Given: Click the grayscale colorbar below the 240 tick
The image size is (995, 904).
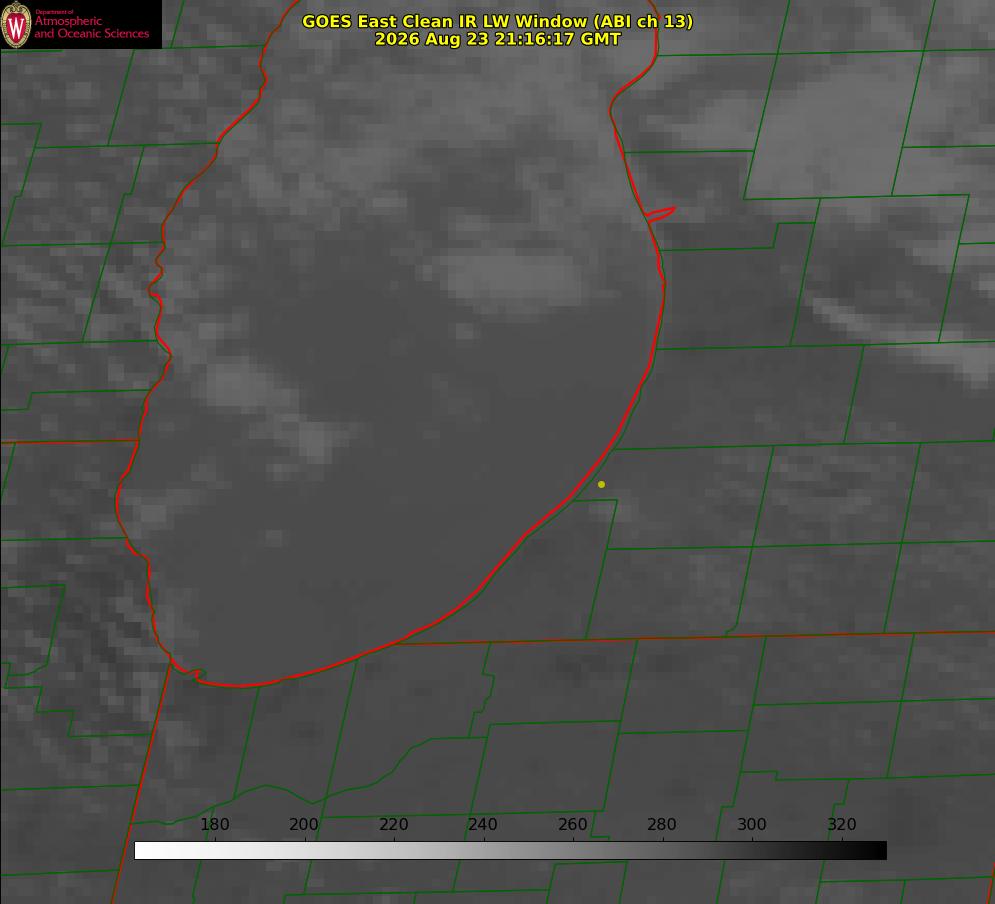Looking at the screenshot, I should [x=484, y=851].
